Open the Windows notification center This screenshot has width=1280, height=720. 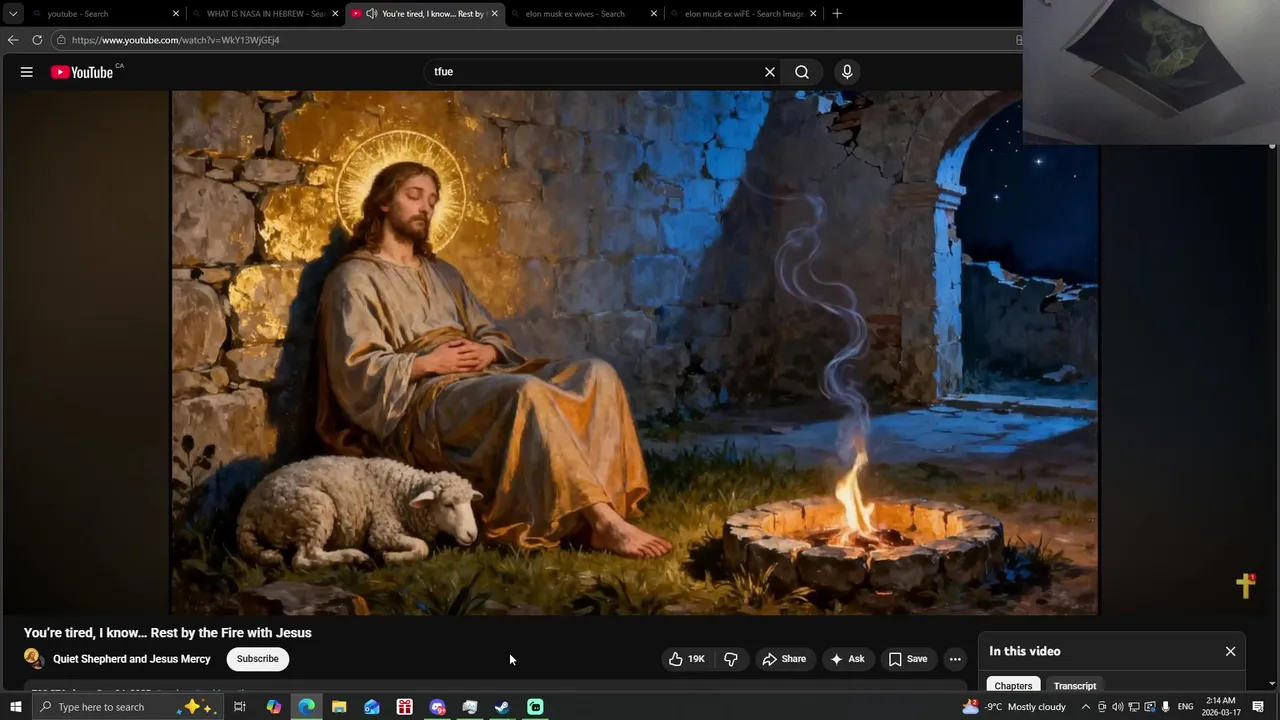coord(1258,707)
